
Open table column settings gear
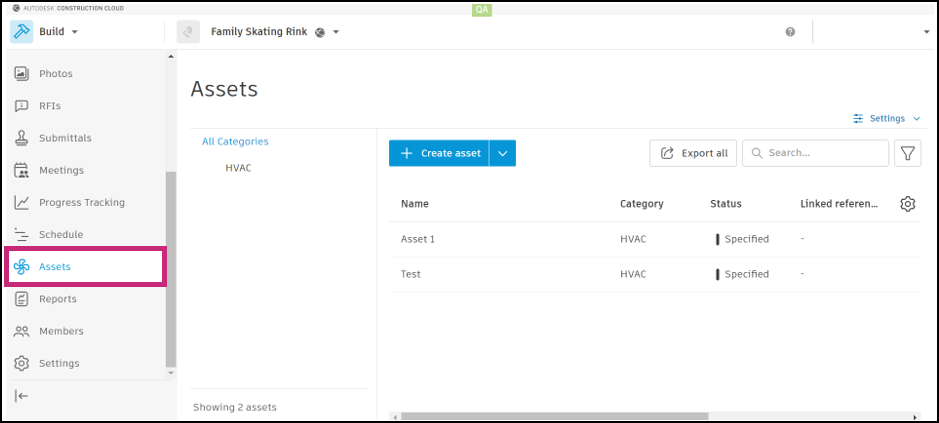point(907,204)
